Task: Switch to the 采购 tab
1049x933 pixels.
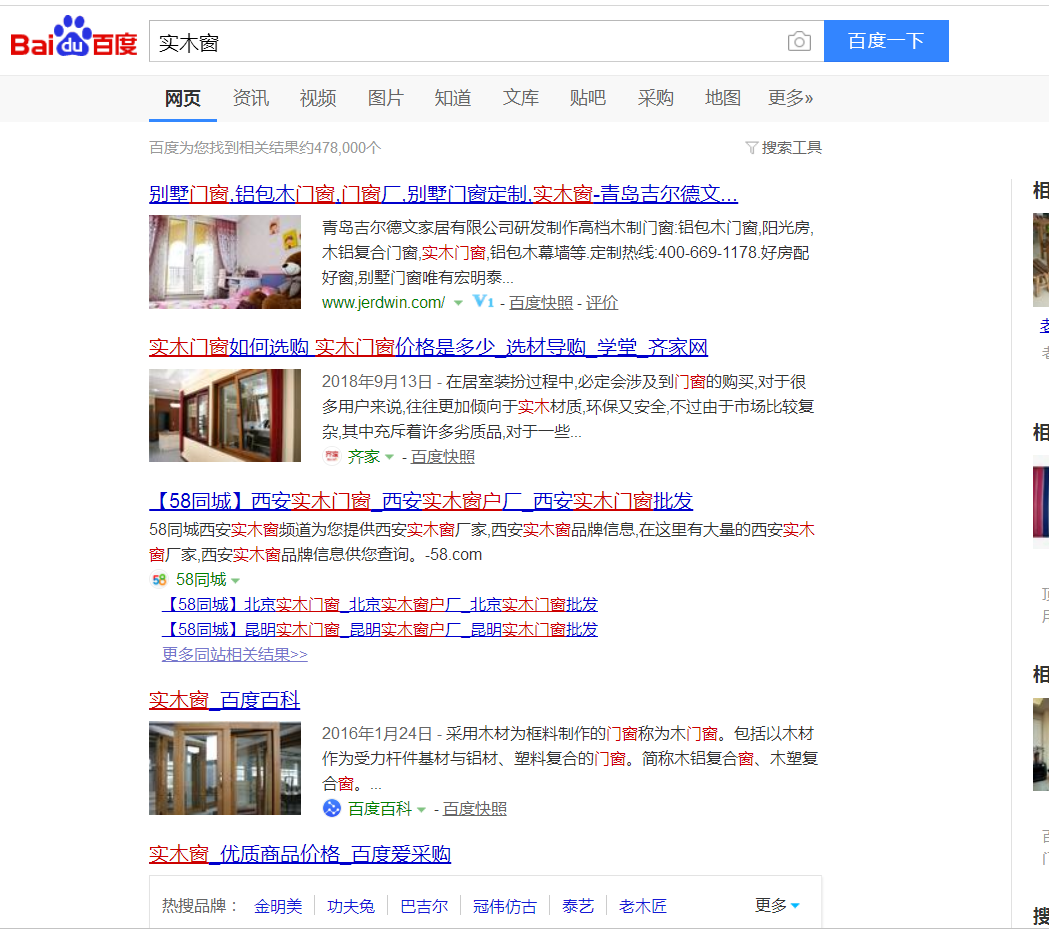Action: [x=656, y=98]
